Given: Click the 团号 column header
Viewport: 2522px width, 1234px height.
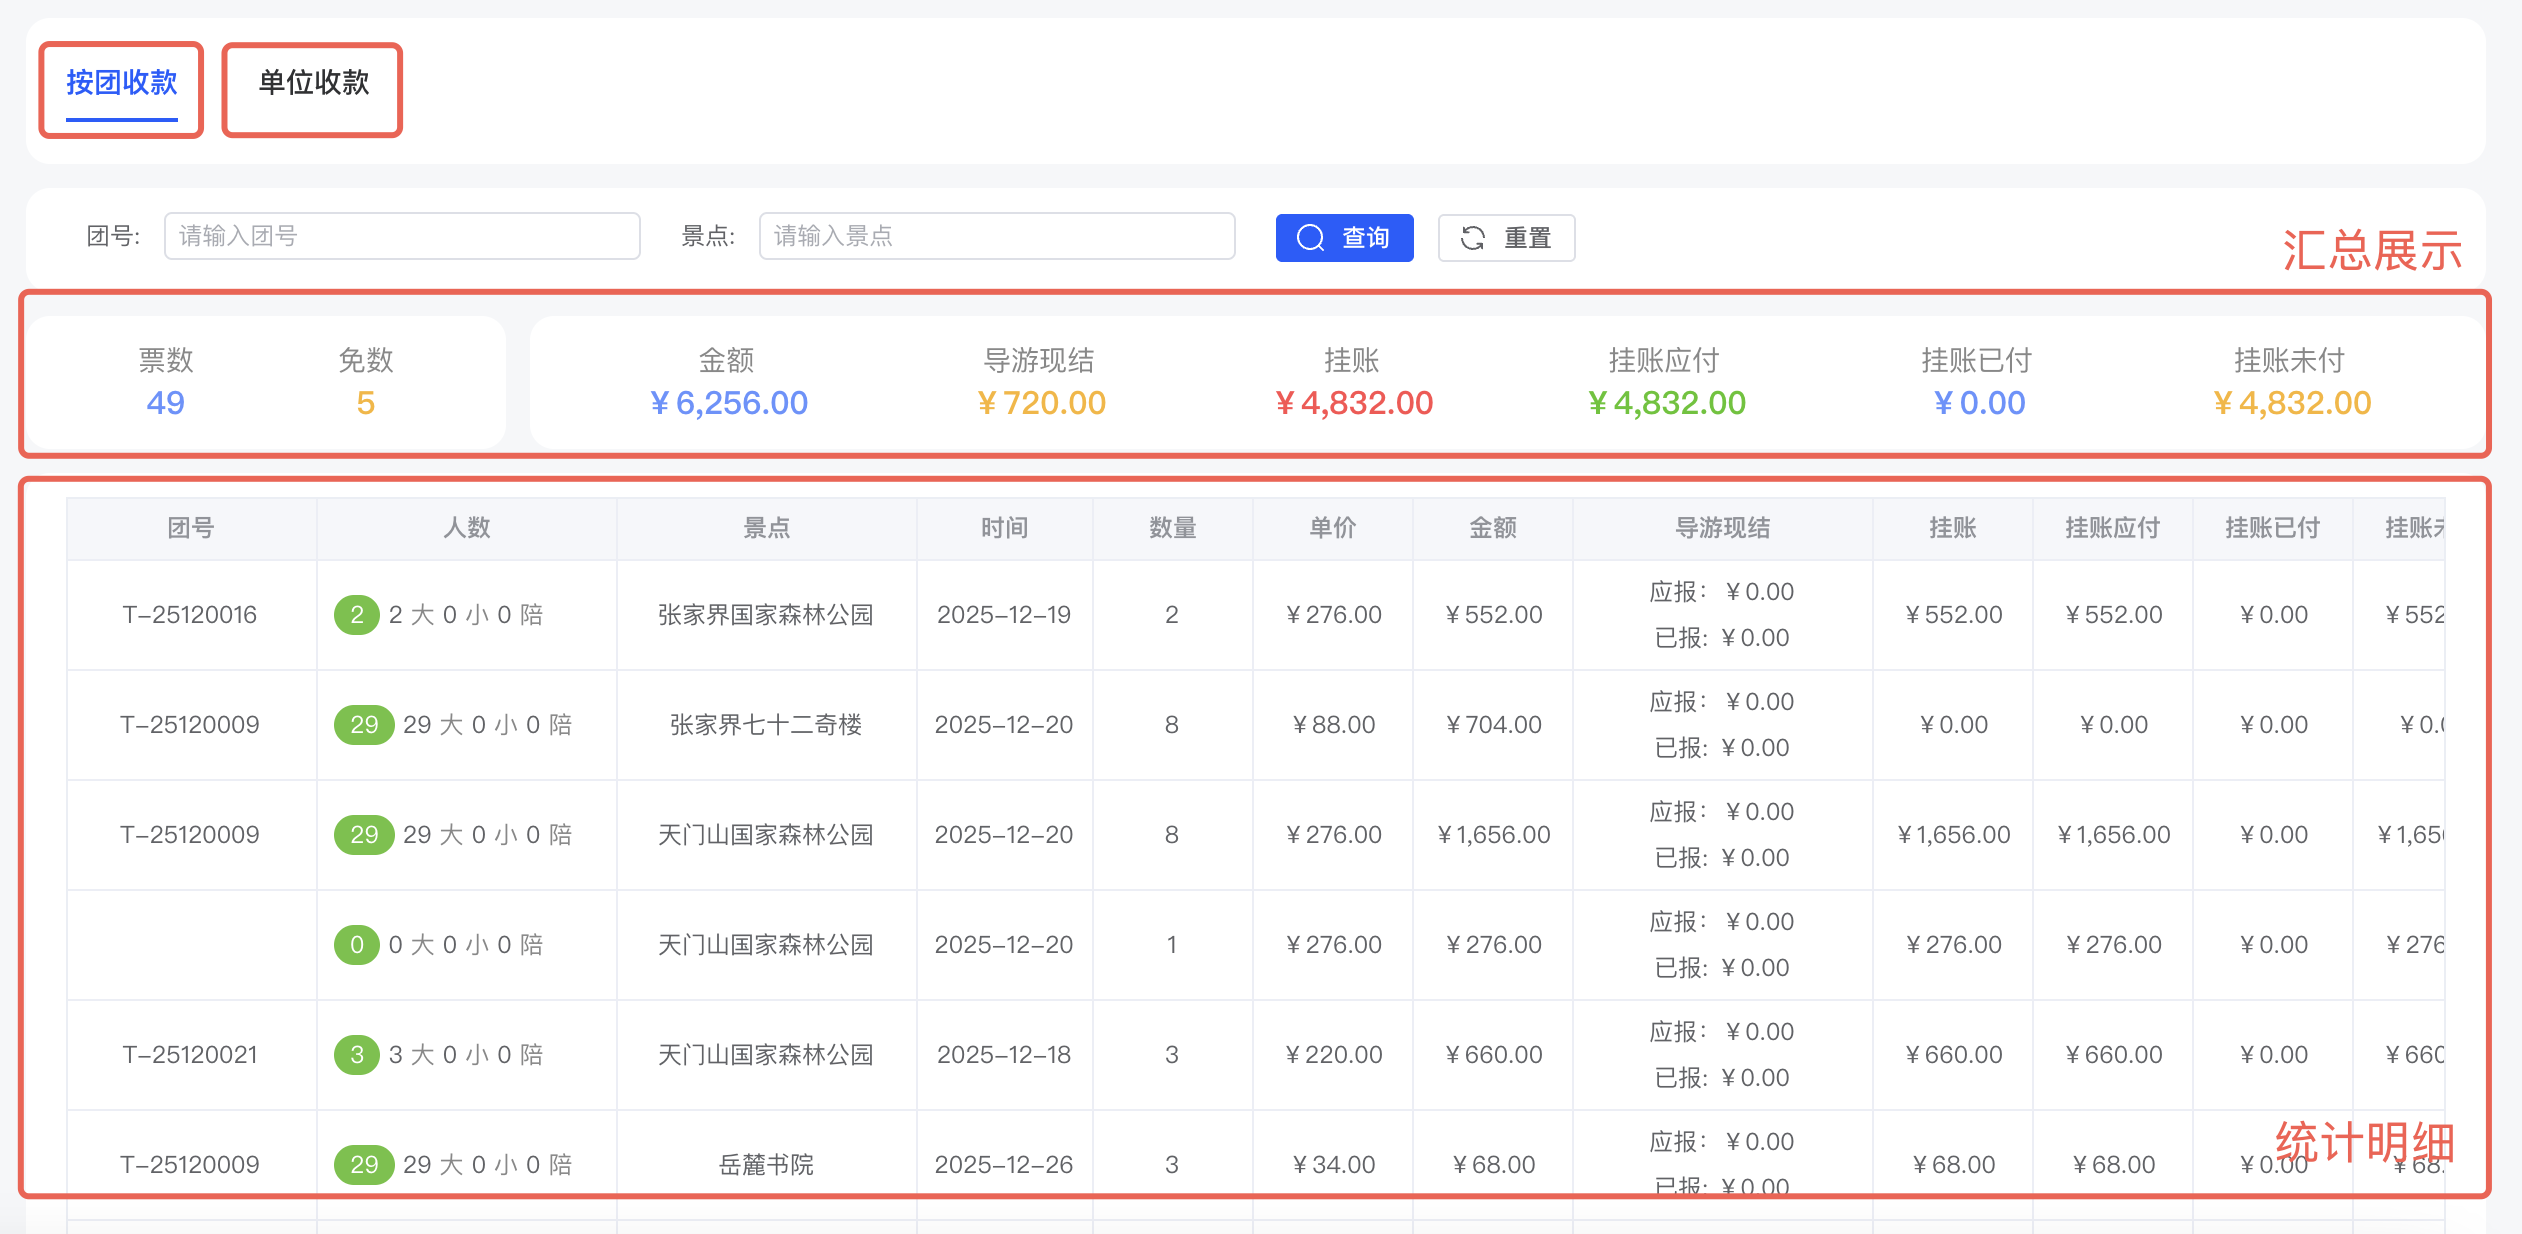Looking at the screenshot, I should tap(190, 528).
